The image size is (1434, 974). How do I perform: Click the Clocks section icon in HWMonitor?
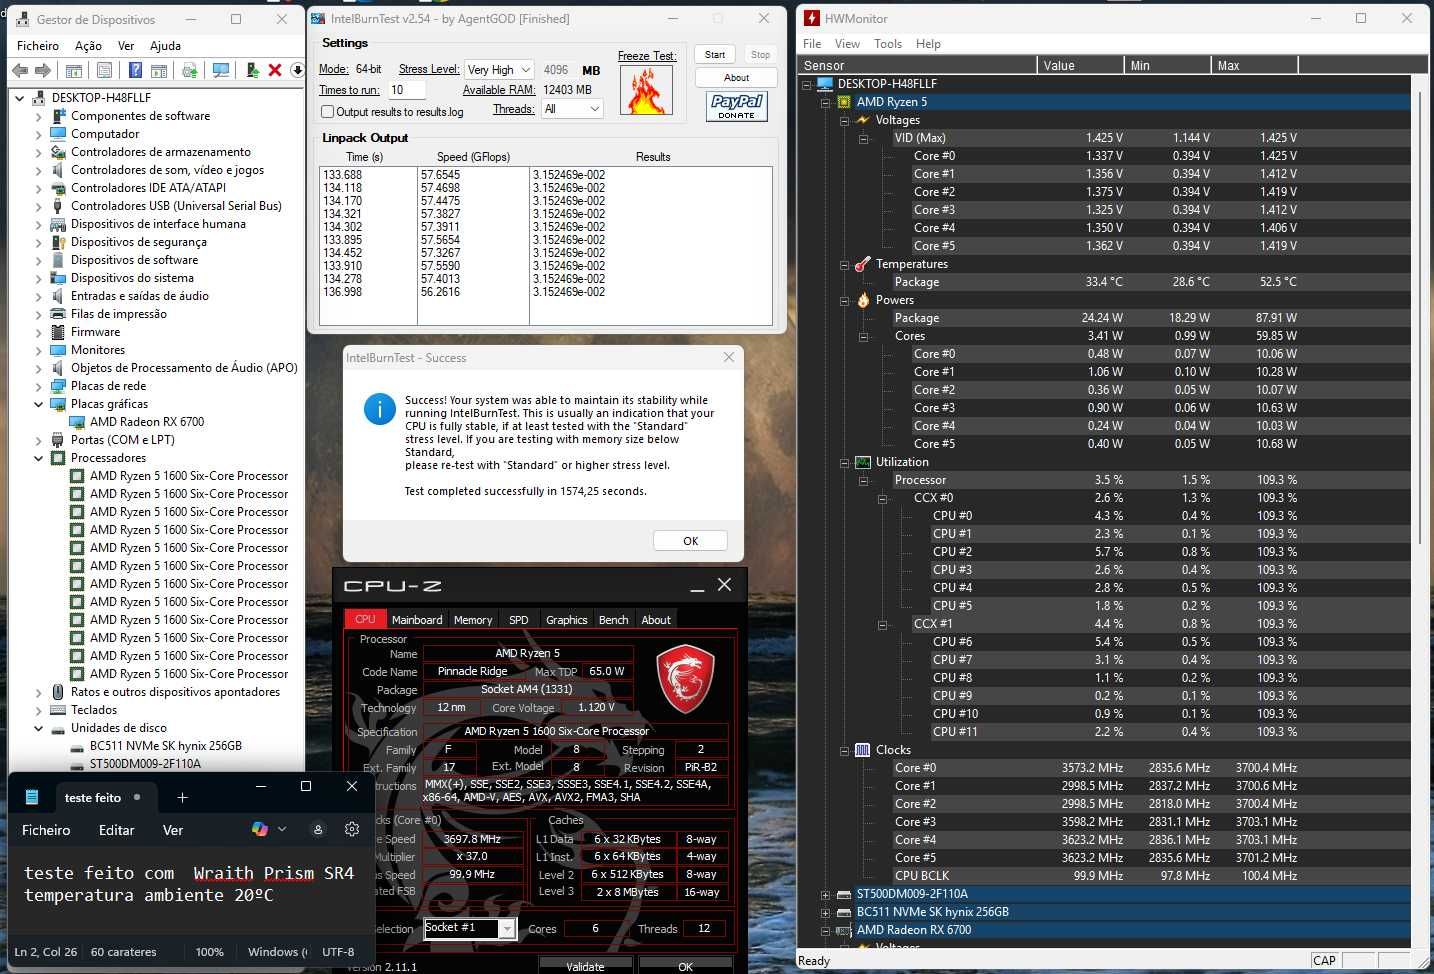click(x=862, y=750)
